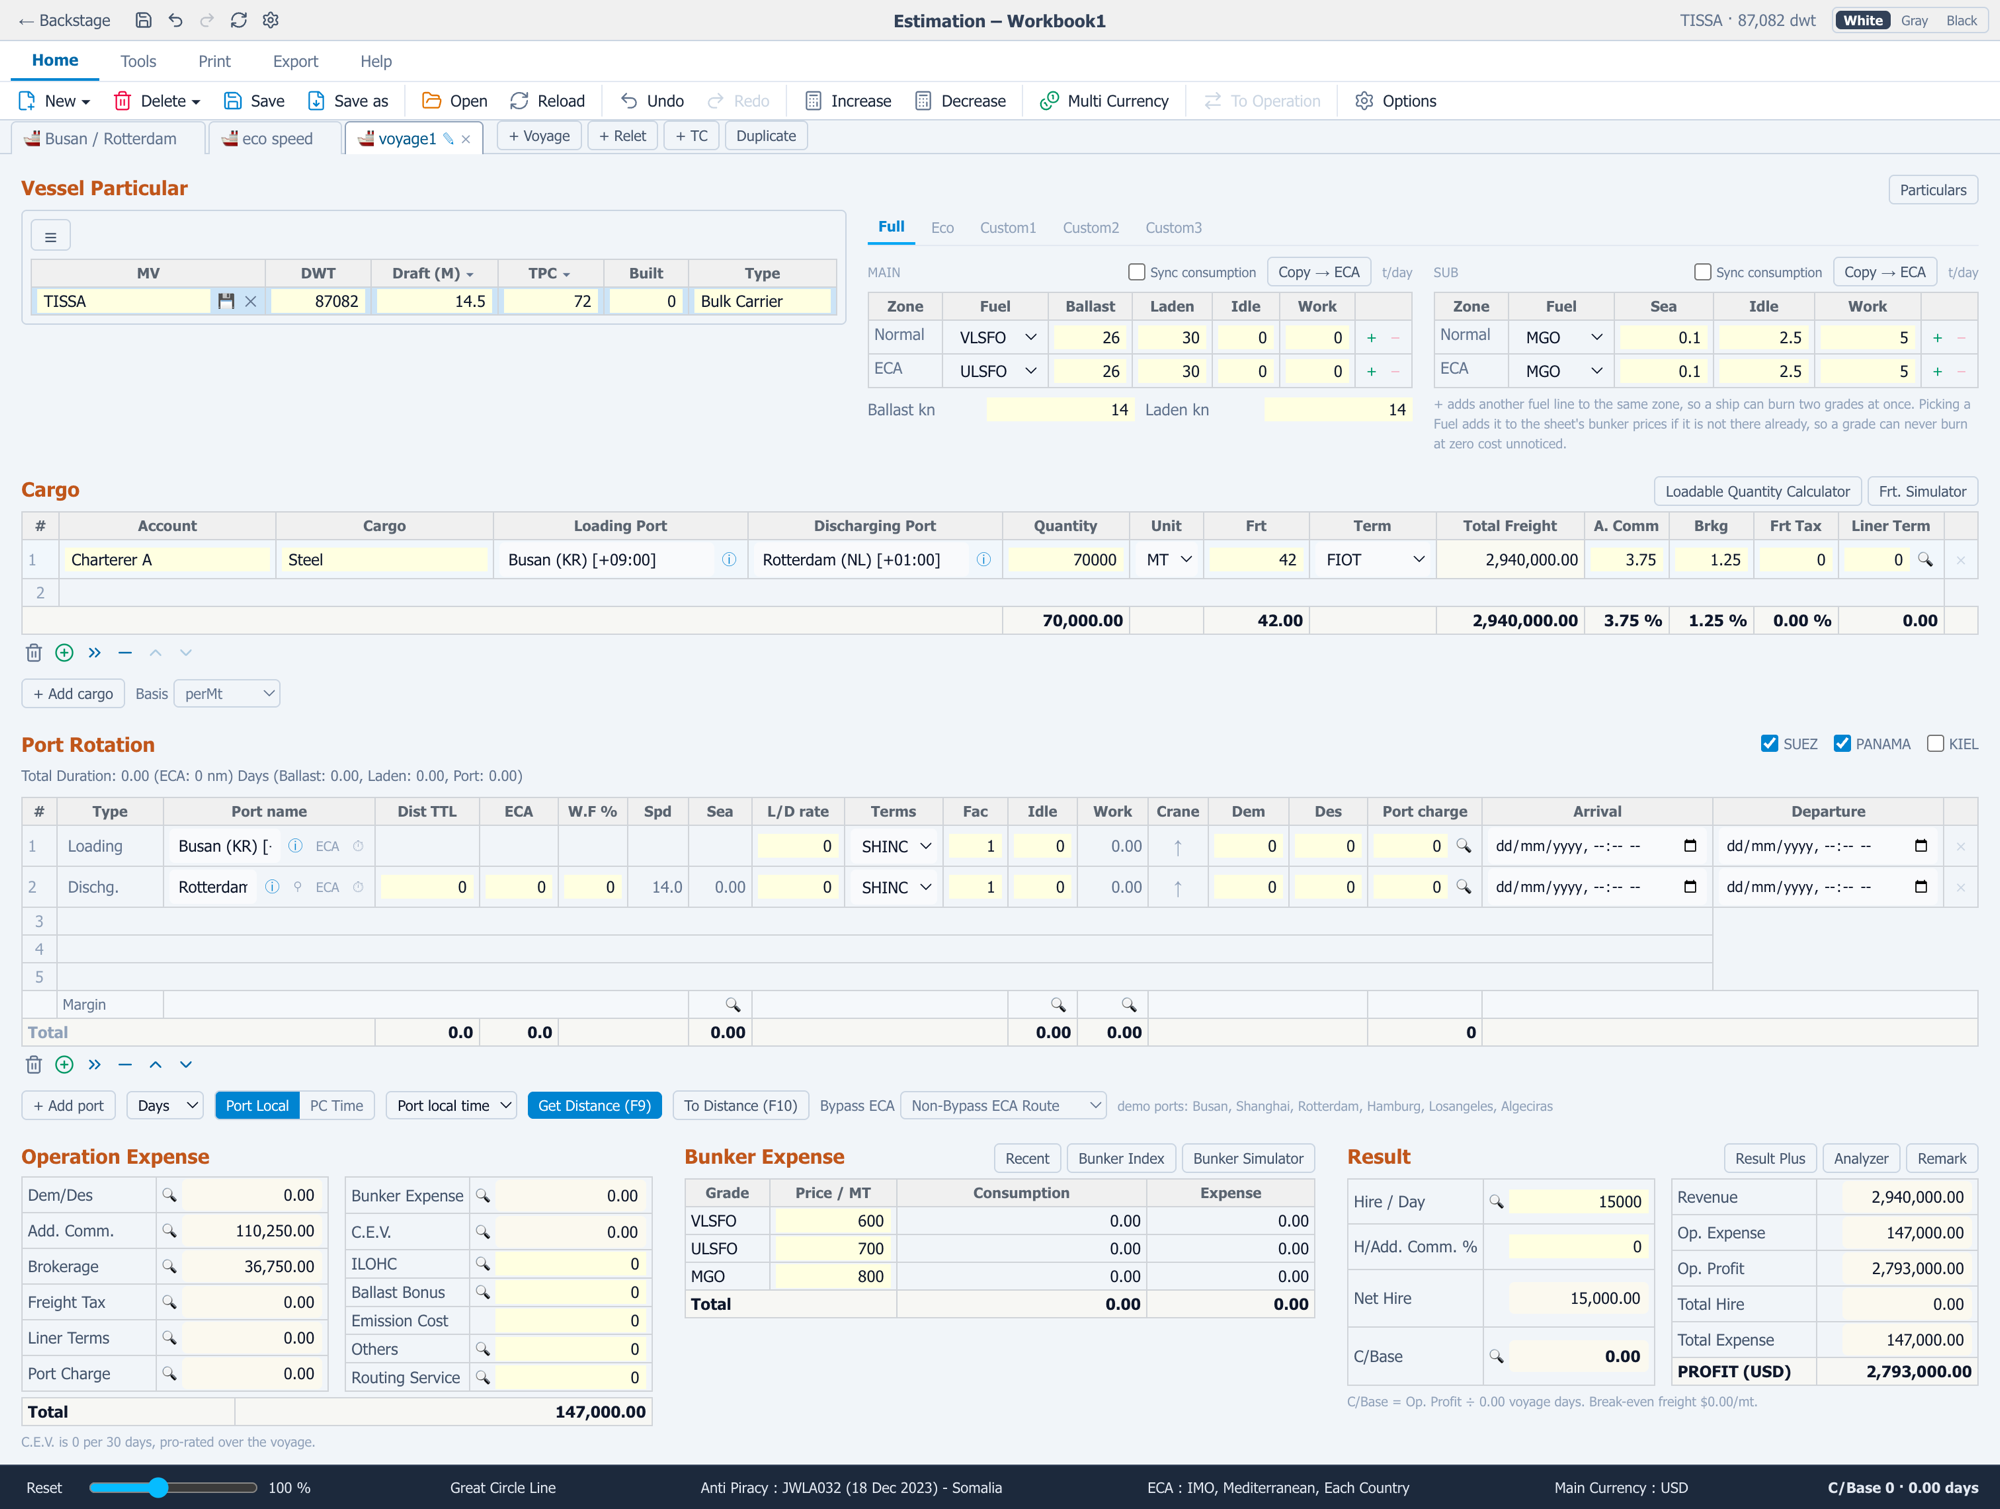
Task: Open port charge lookup for Busan row
Action: coord(1464,846)
